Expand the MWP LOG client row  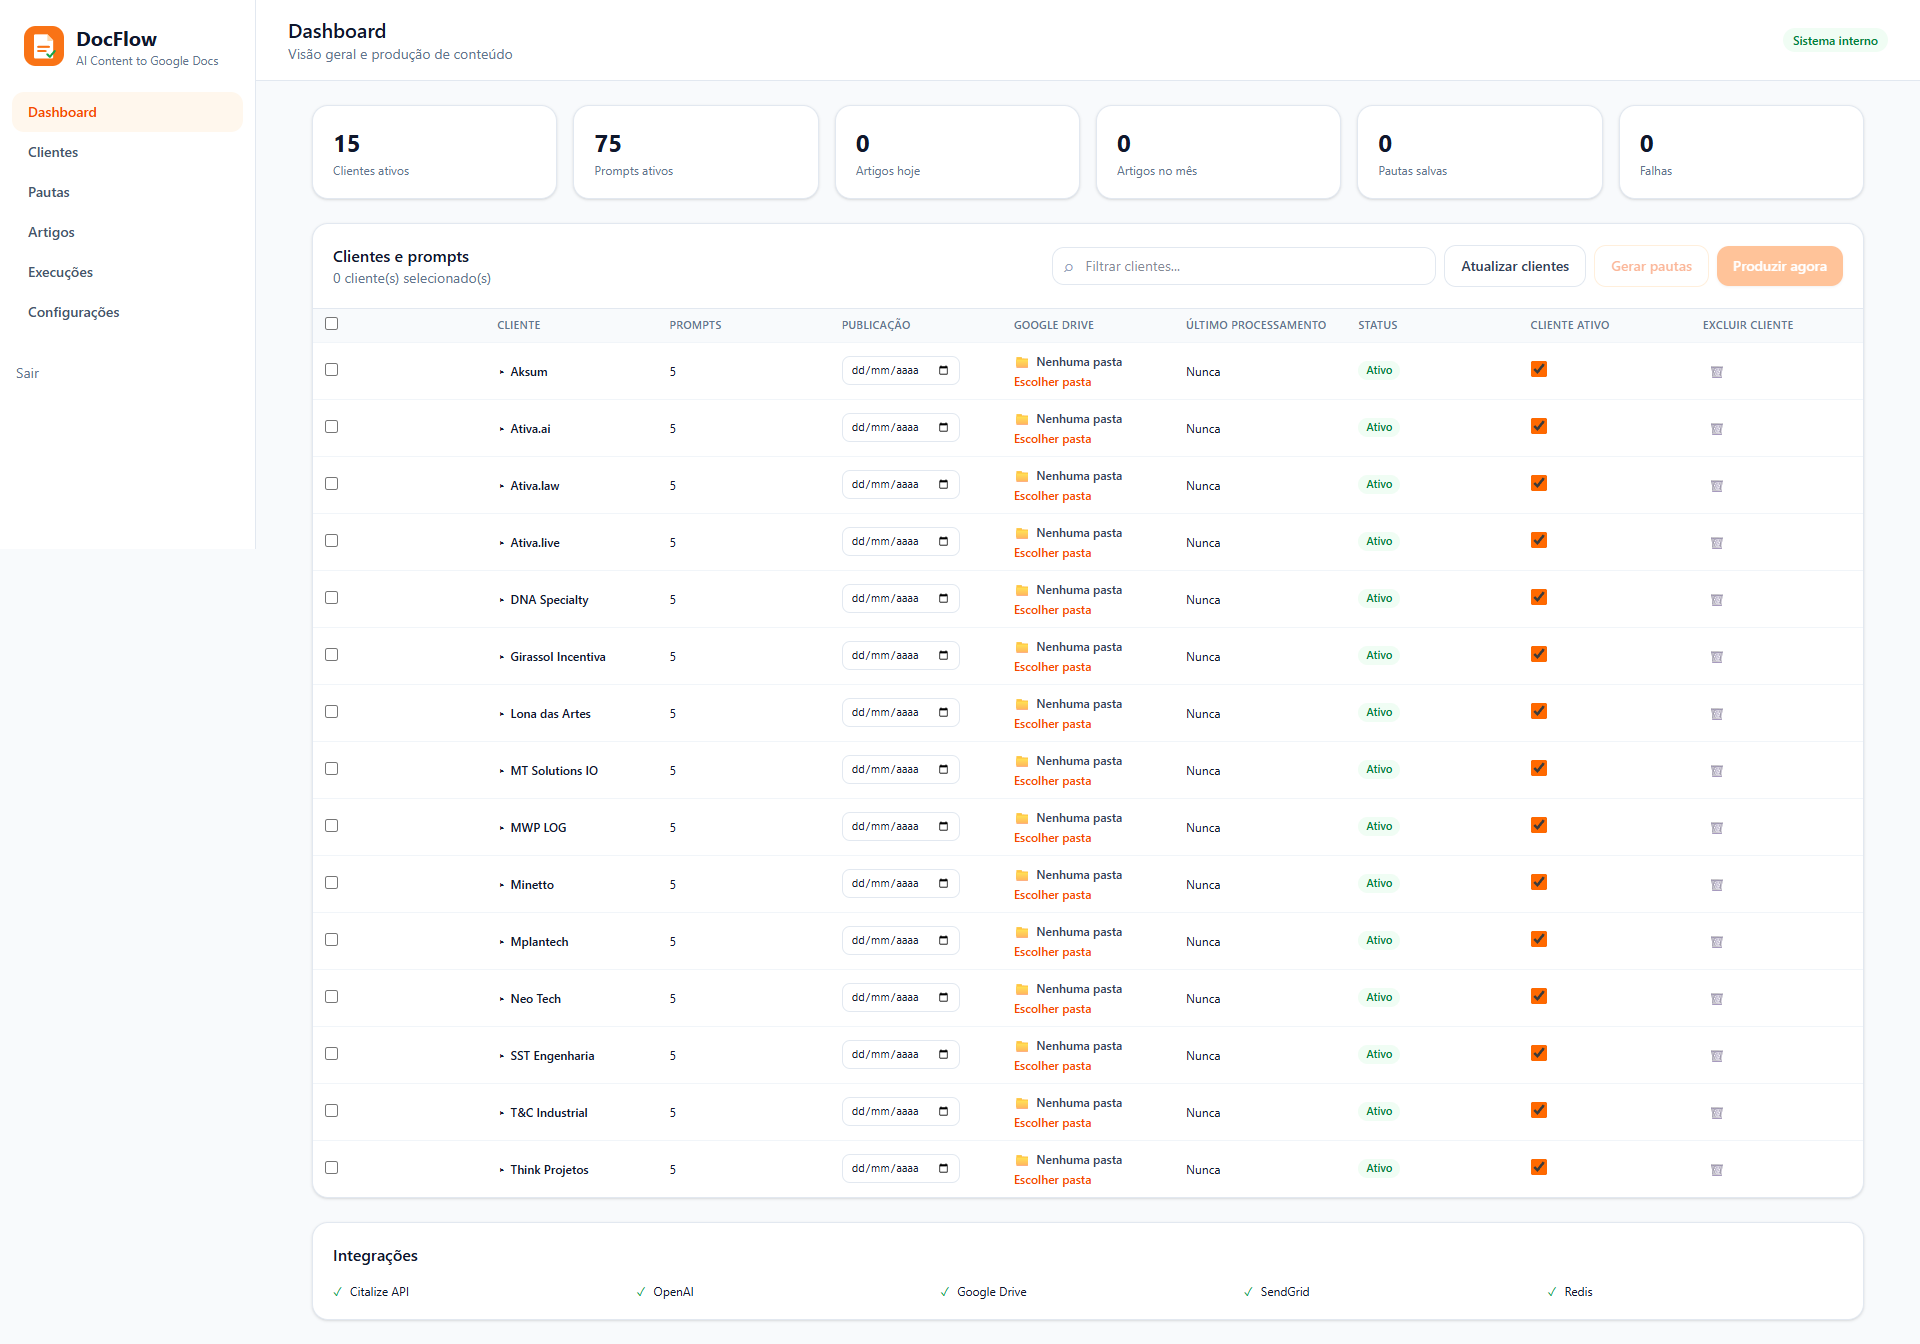tap(502, 828)
